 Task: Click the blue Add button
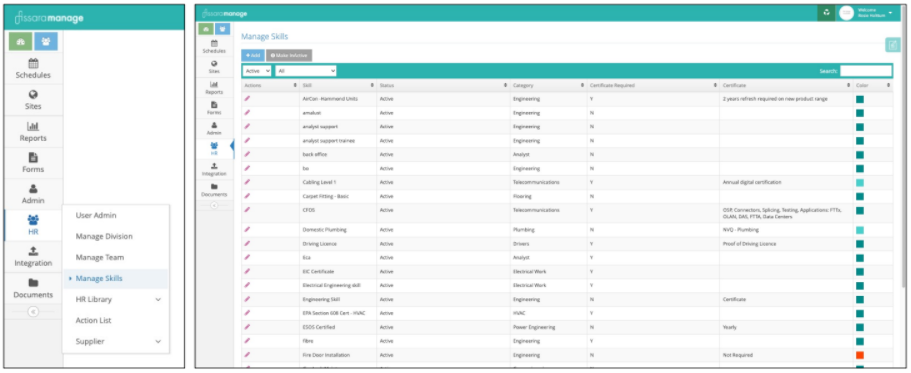(253, 55)
